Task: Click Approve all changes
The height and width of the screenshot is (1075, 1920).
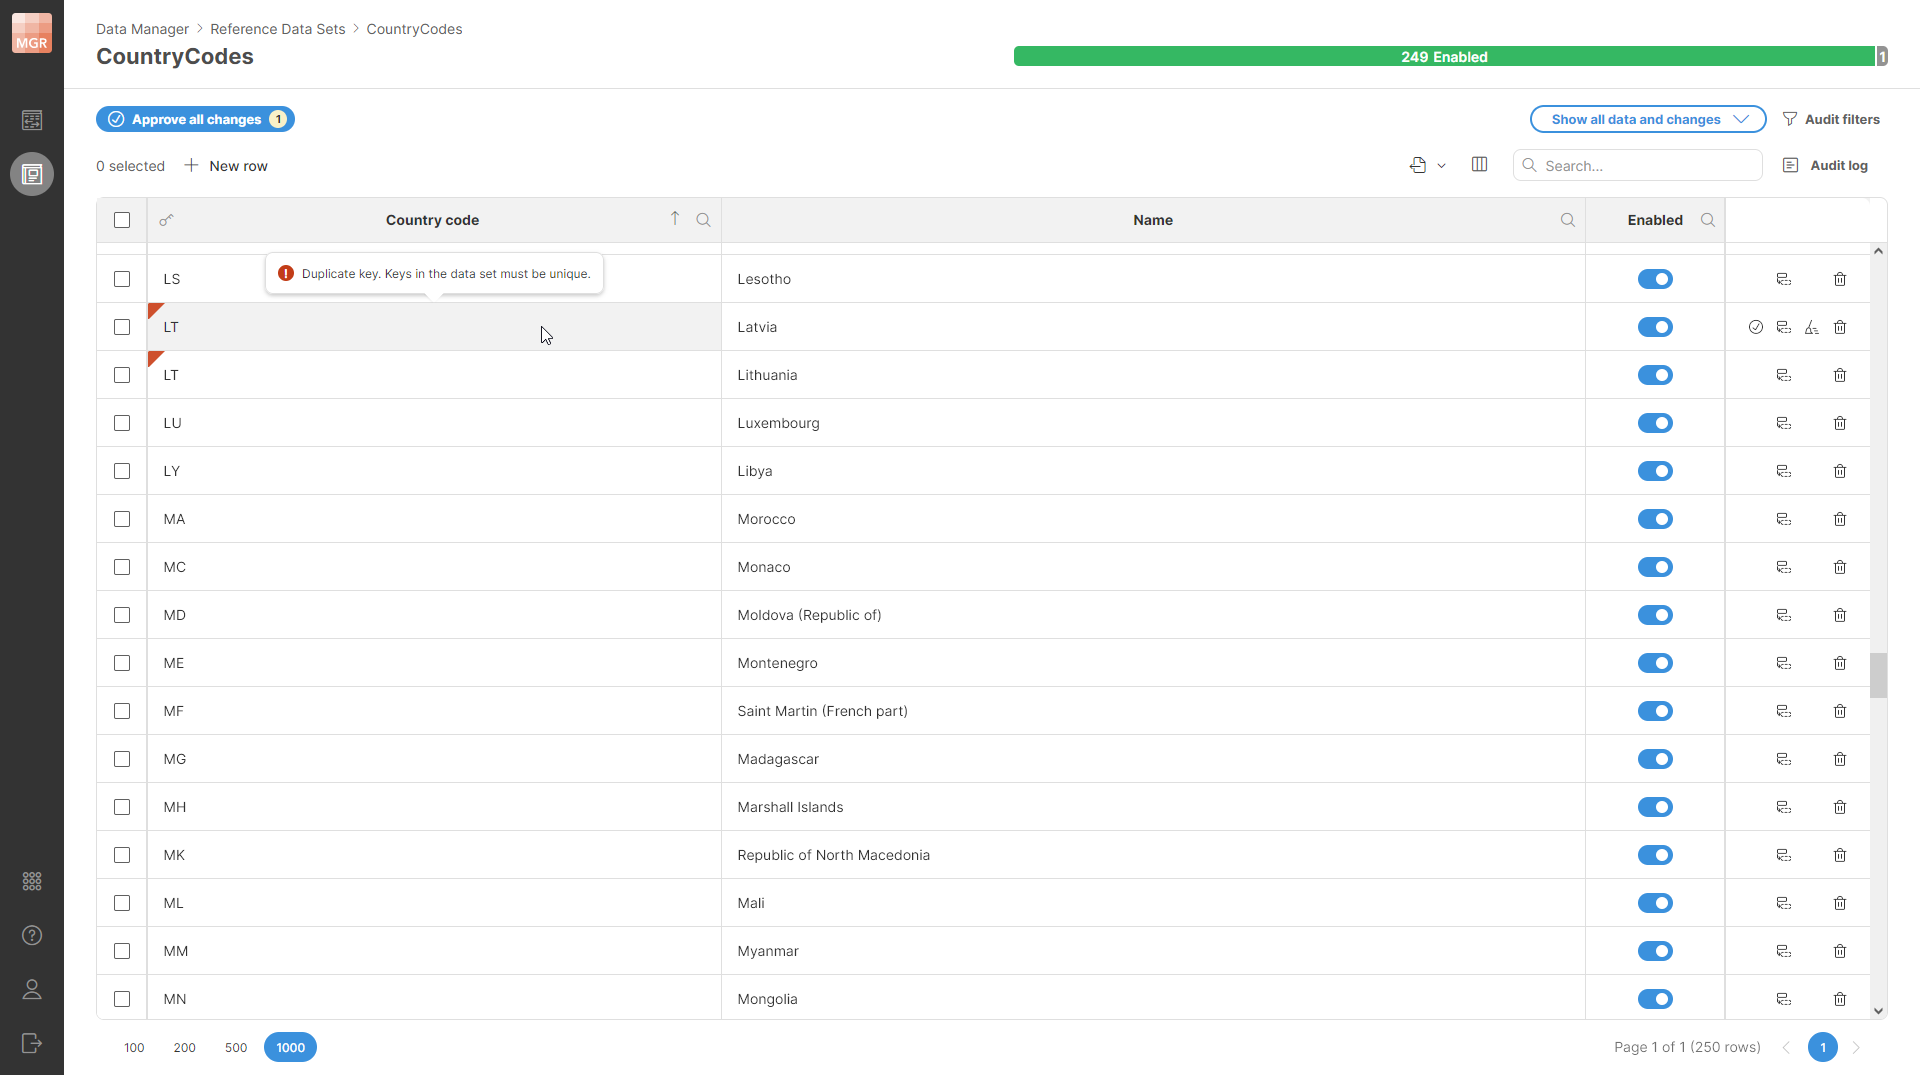Action: coord(195,119)
